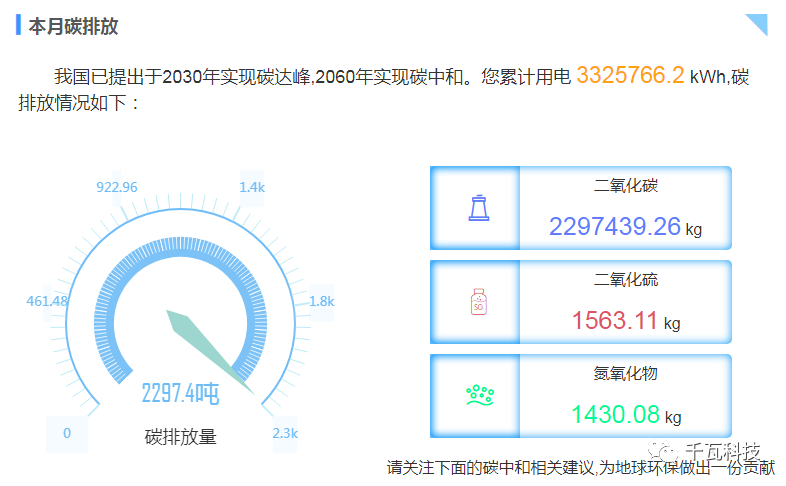Click the carbon neutrality advice note at bottom
The height and width of the screenshot is (486, 786).
point(580,467)
